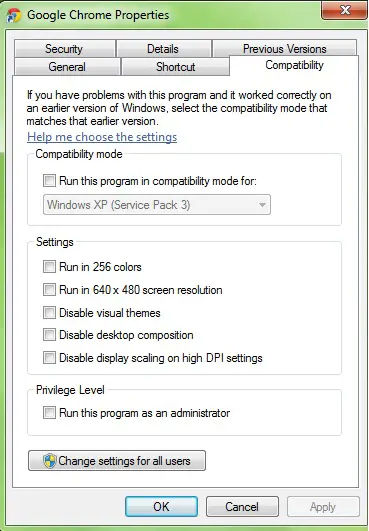
Task: Check Run in 256 colors
Action: point(49,267)
